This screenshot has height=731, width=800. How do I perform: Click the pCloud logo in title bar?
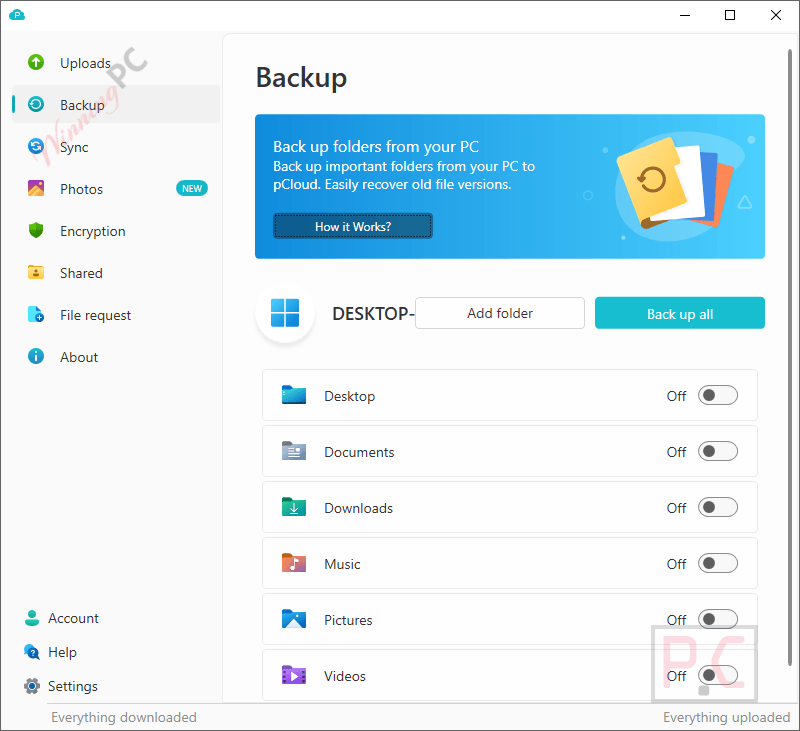(17, 15)
